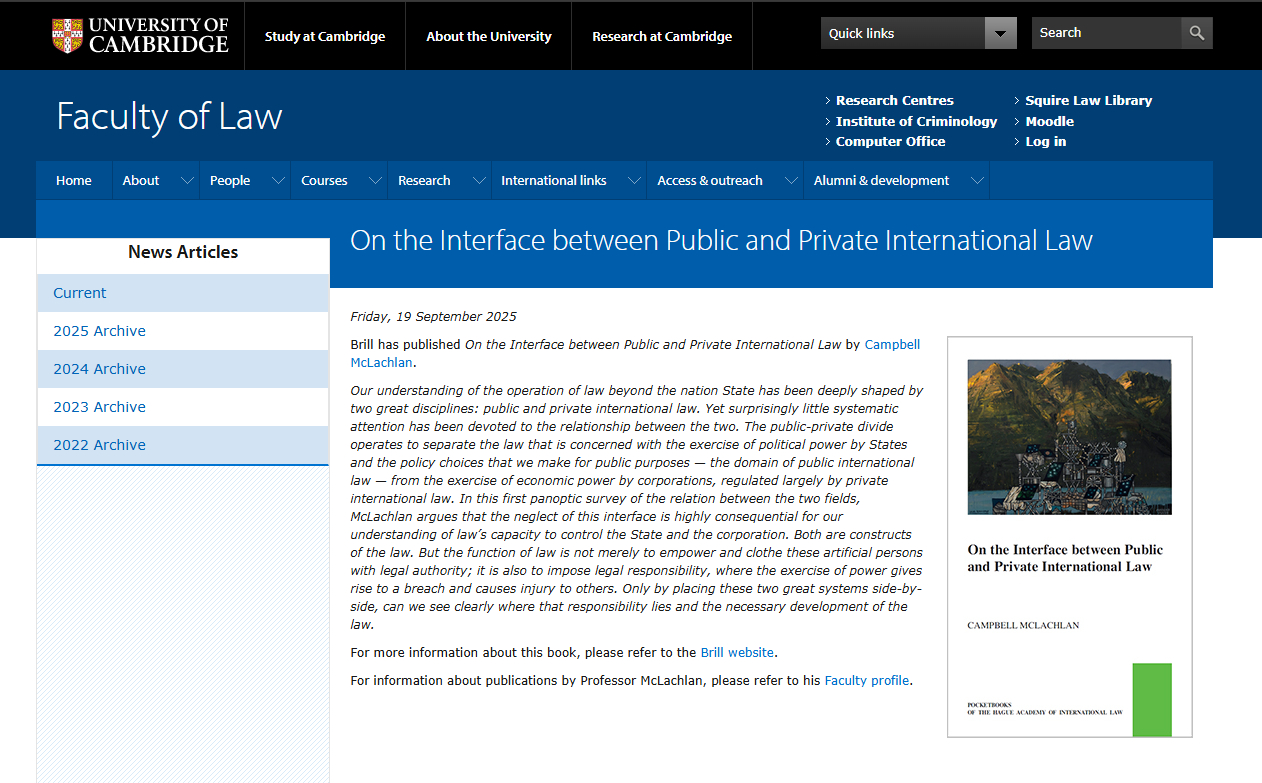1262x783 pixels.
Task: Open the Squire Law Library link
Action: pos(1088,100)
